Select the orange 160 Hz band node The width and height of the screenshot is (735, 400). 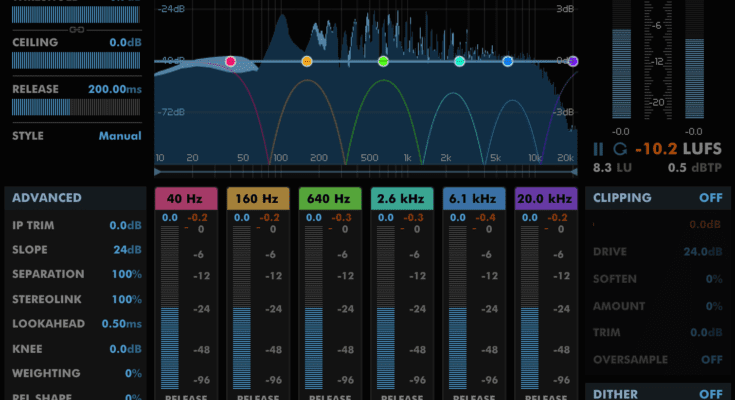tap(307, 62)
